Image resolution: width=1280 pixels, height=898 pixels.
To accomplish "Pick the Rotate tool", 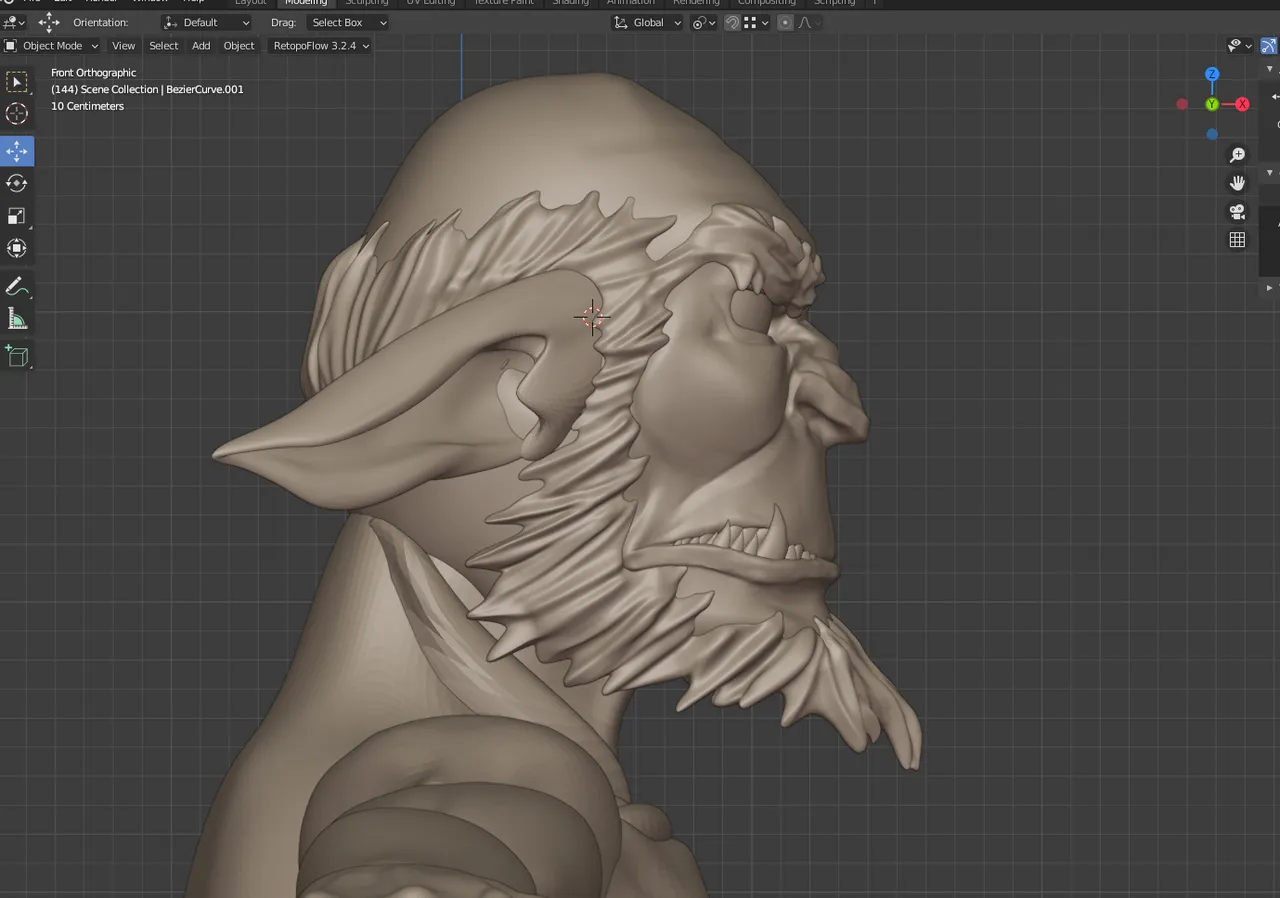I will tap(17, 183).
